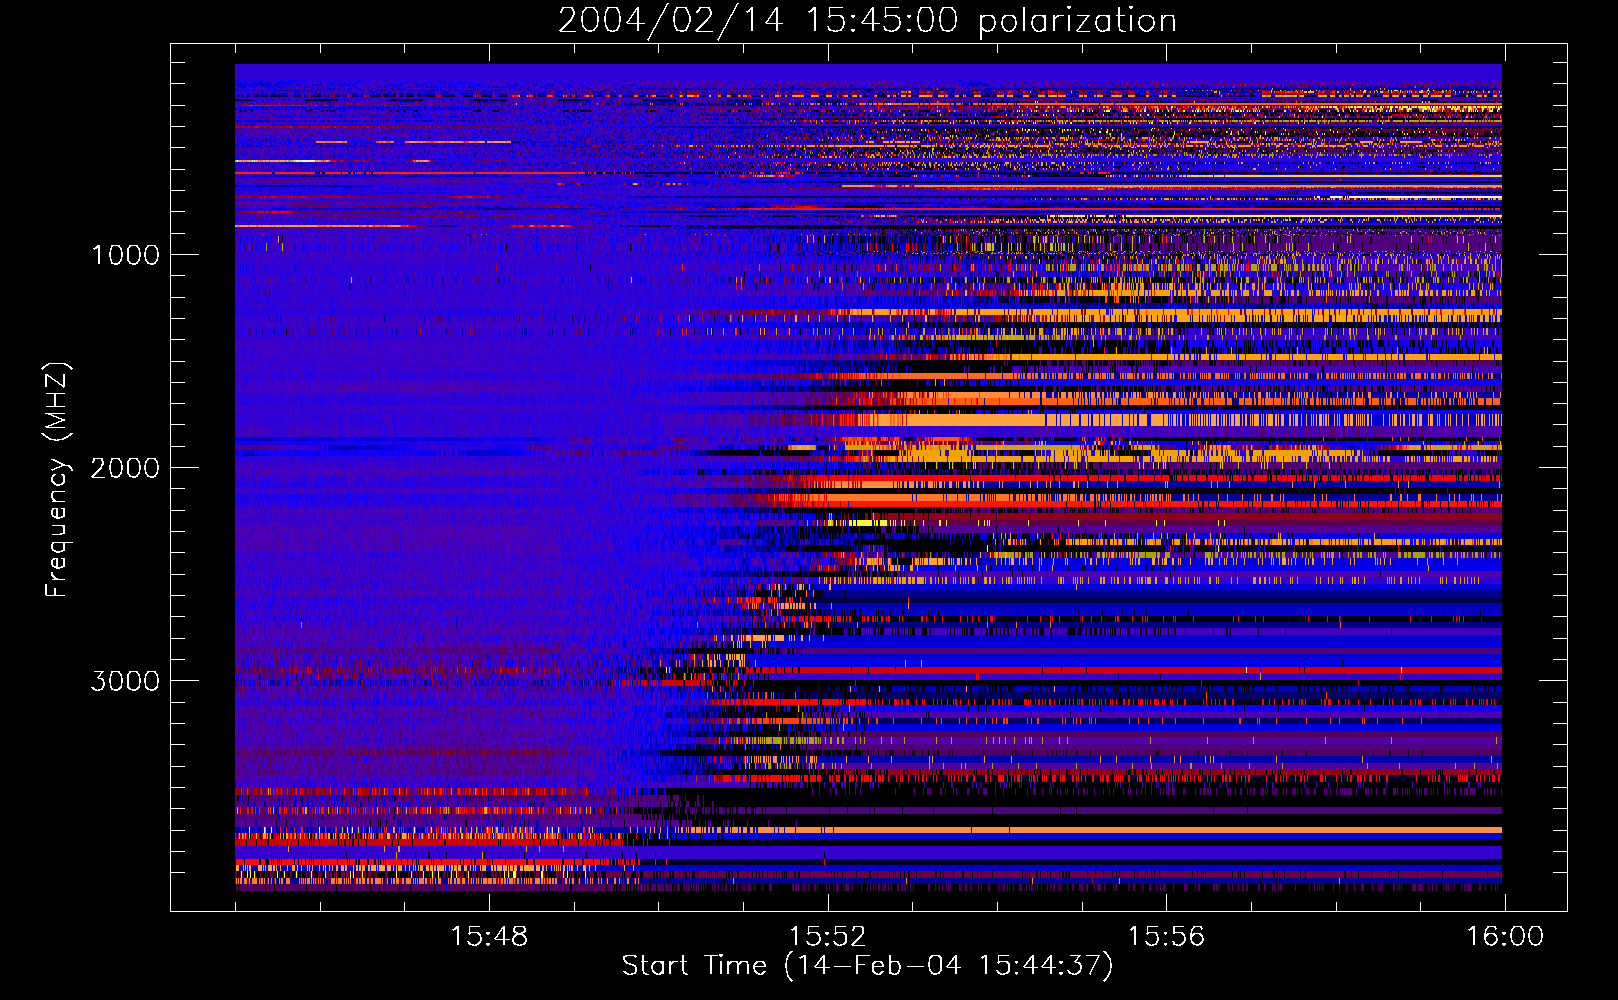Click the 15:56 time tick label
The height and width of the screenshot is (1000, 1618).
pos(1166,937)
